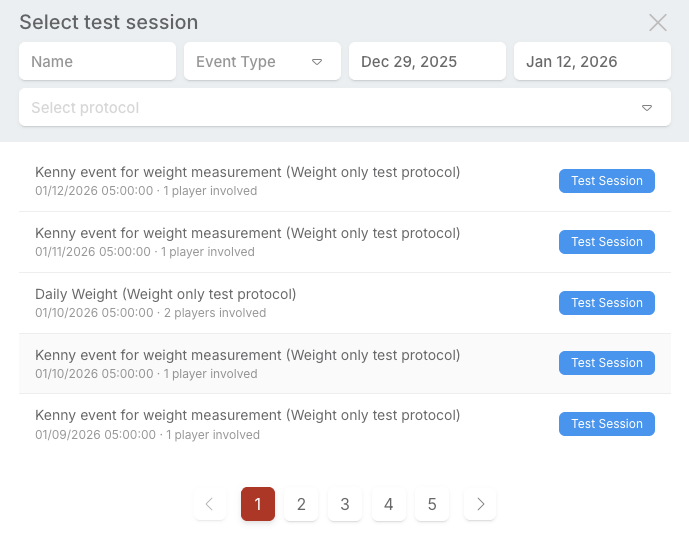Click the 01/12/2026 Kenny event row title

[247, 172]
